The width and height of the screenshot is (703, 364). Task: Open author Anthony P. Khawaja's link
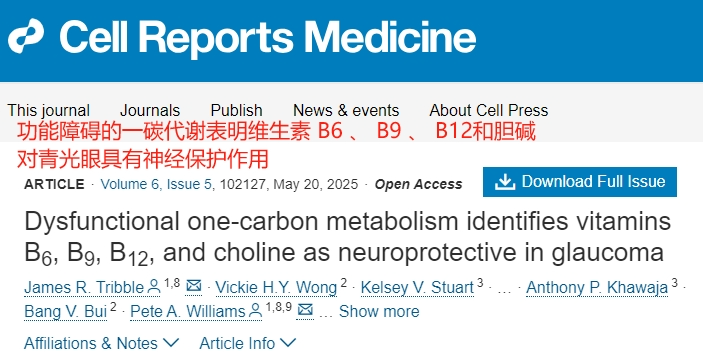pyautogui.click(x=597, y=287)
